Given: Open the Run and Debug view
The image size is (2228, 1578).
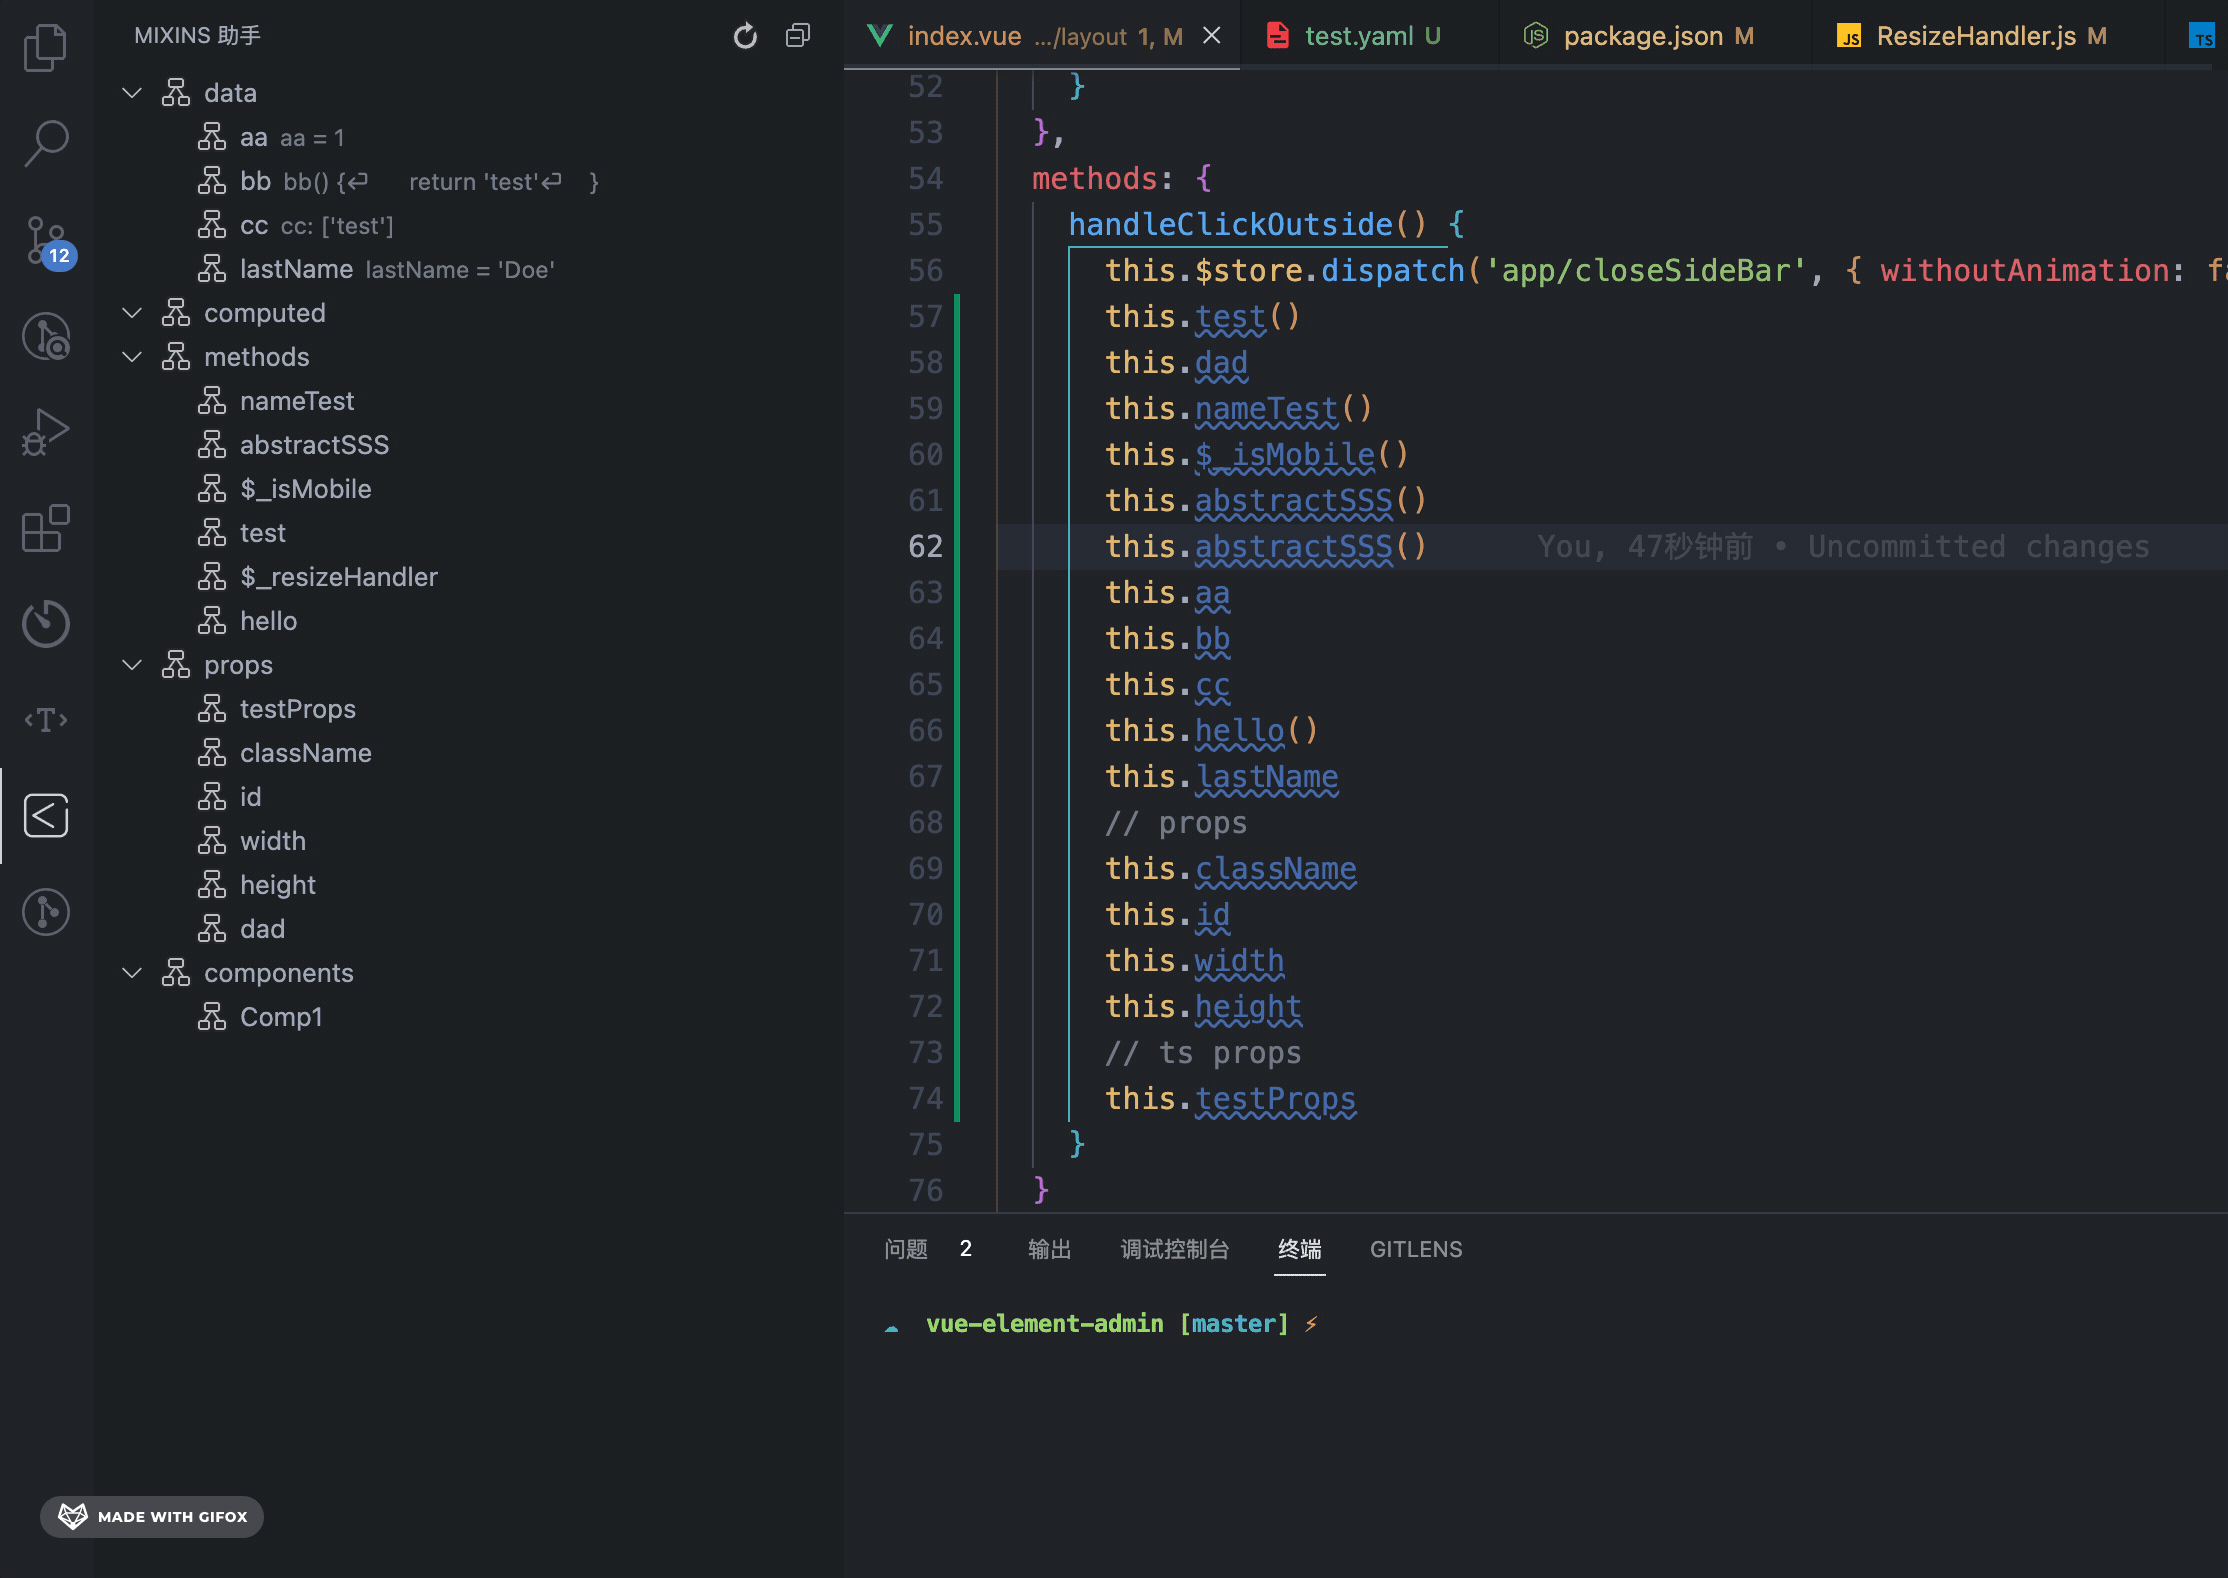Looking at the screenshot, I should (x=45, y=431).
